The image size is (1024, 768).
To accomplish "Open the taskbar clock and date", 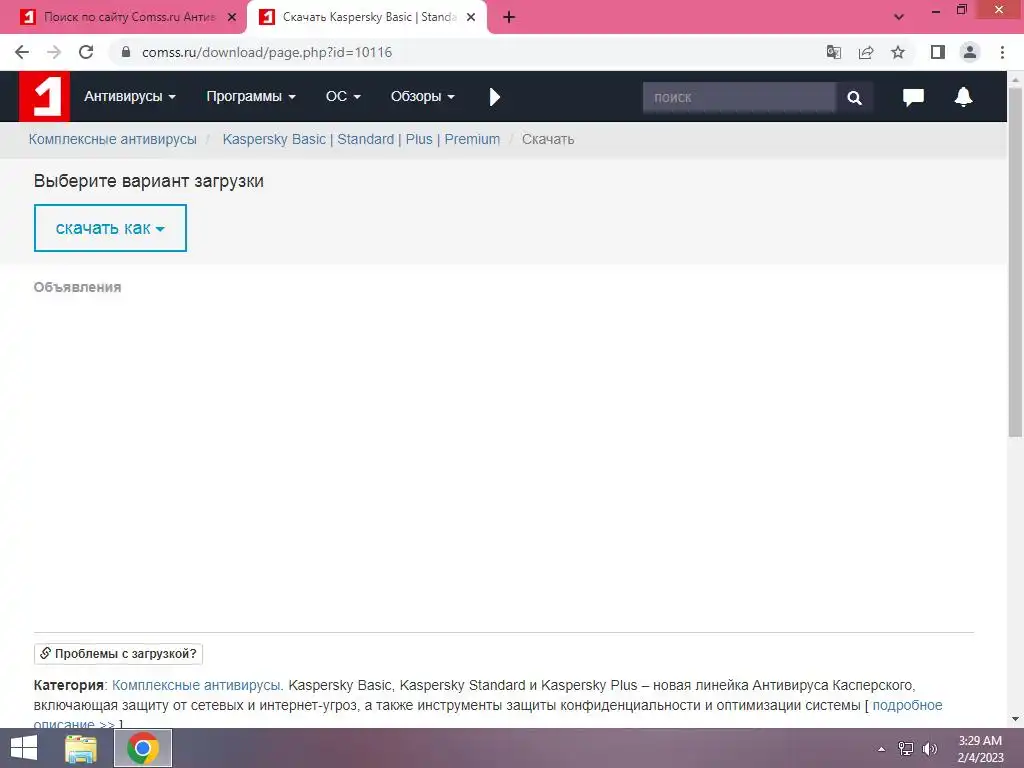I will click(980, 749).
